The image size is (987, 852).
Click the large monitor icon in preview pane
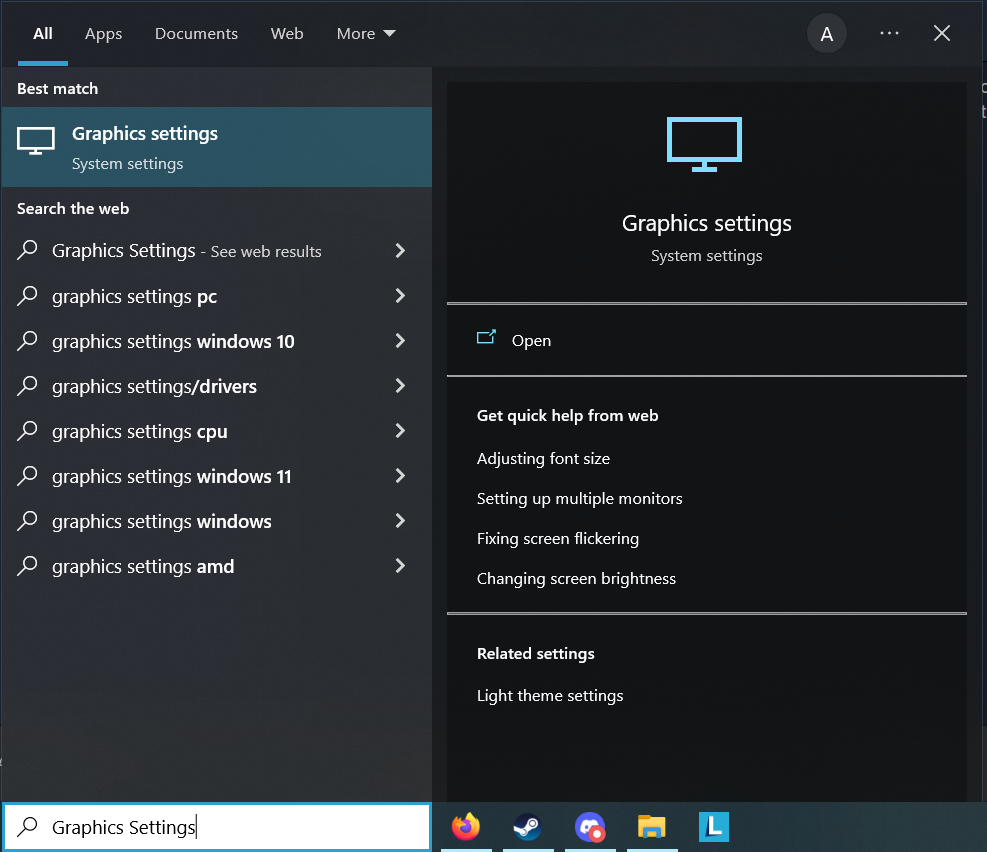[x=705, y=145]
